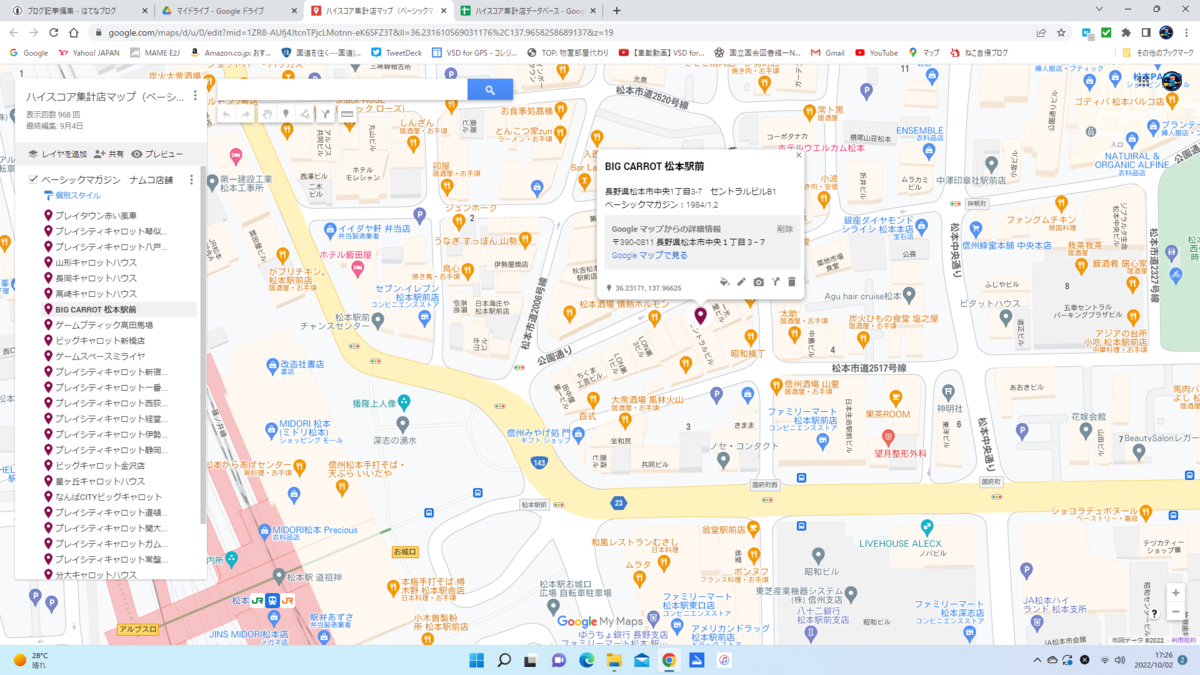Screen dimensions: 1200x675
Task: Click the purple BIG CARROT map marker
Action: (700, 316)
